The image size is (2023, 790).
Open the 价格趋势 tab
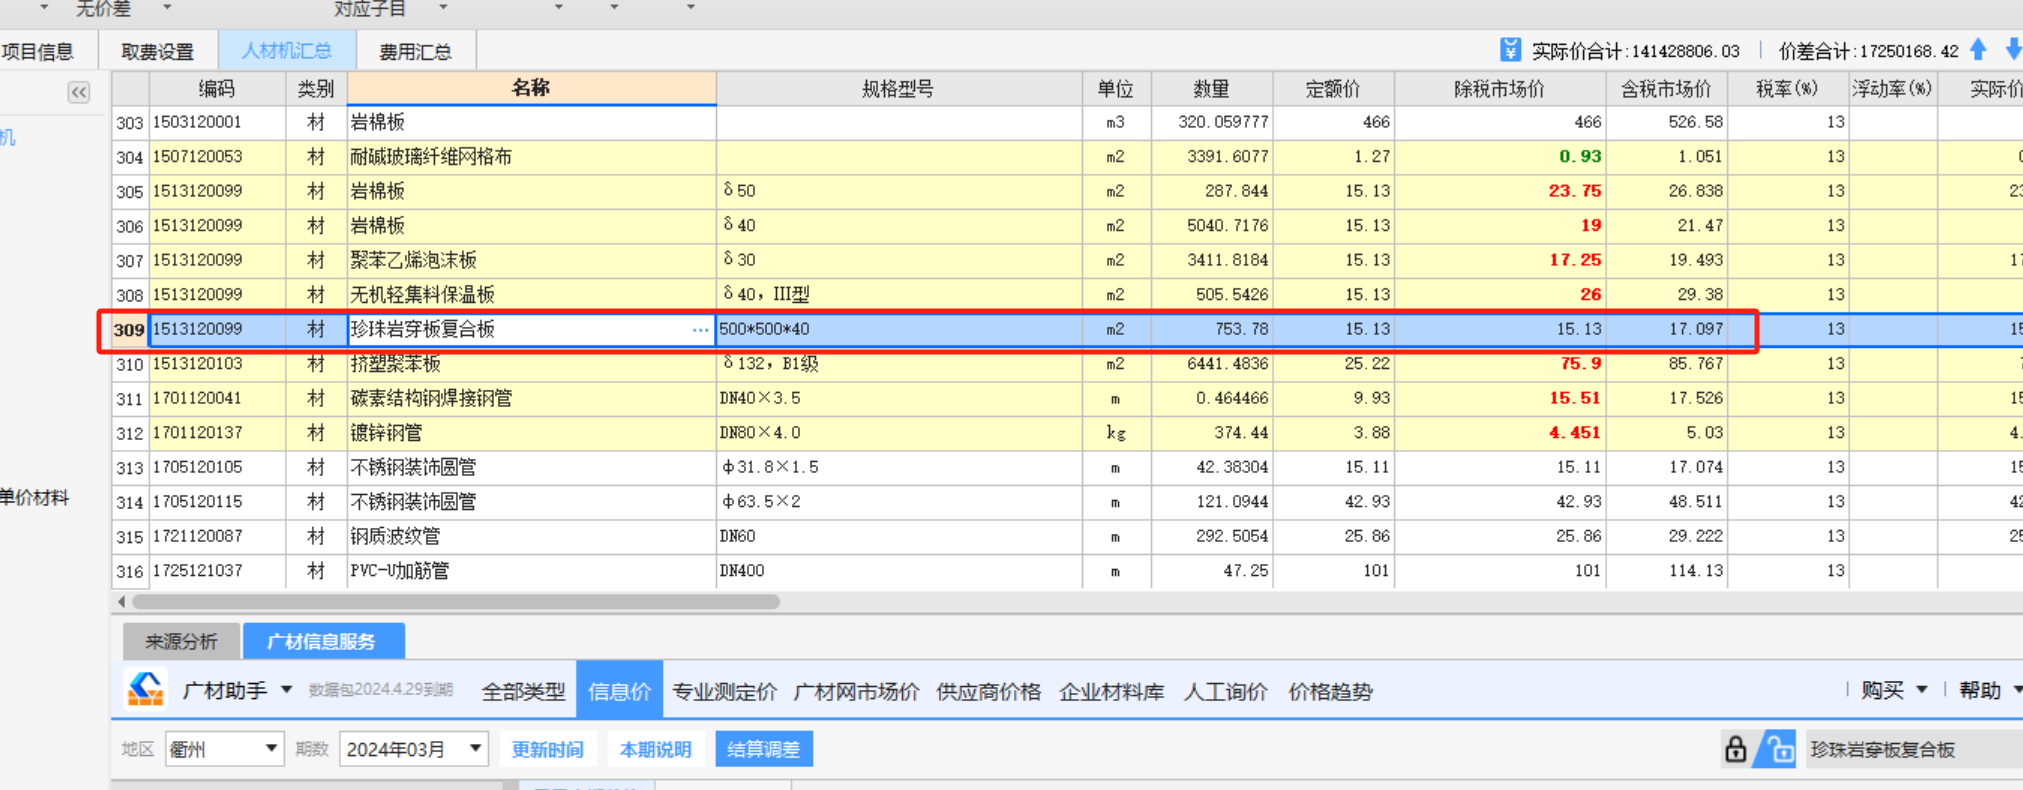click(1330, 691)
